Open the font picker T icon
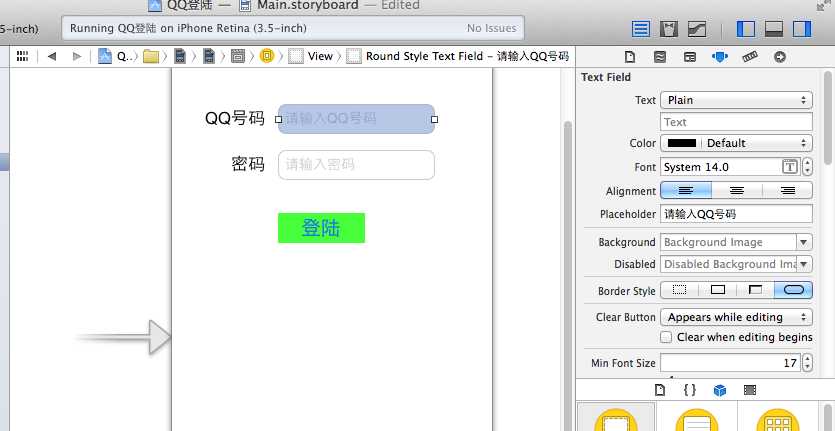The width and height of the screenshot is (835, 431). [x=790, y=167]
